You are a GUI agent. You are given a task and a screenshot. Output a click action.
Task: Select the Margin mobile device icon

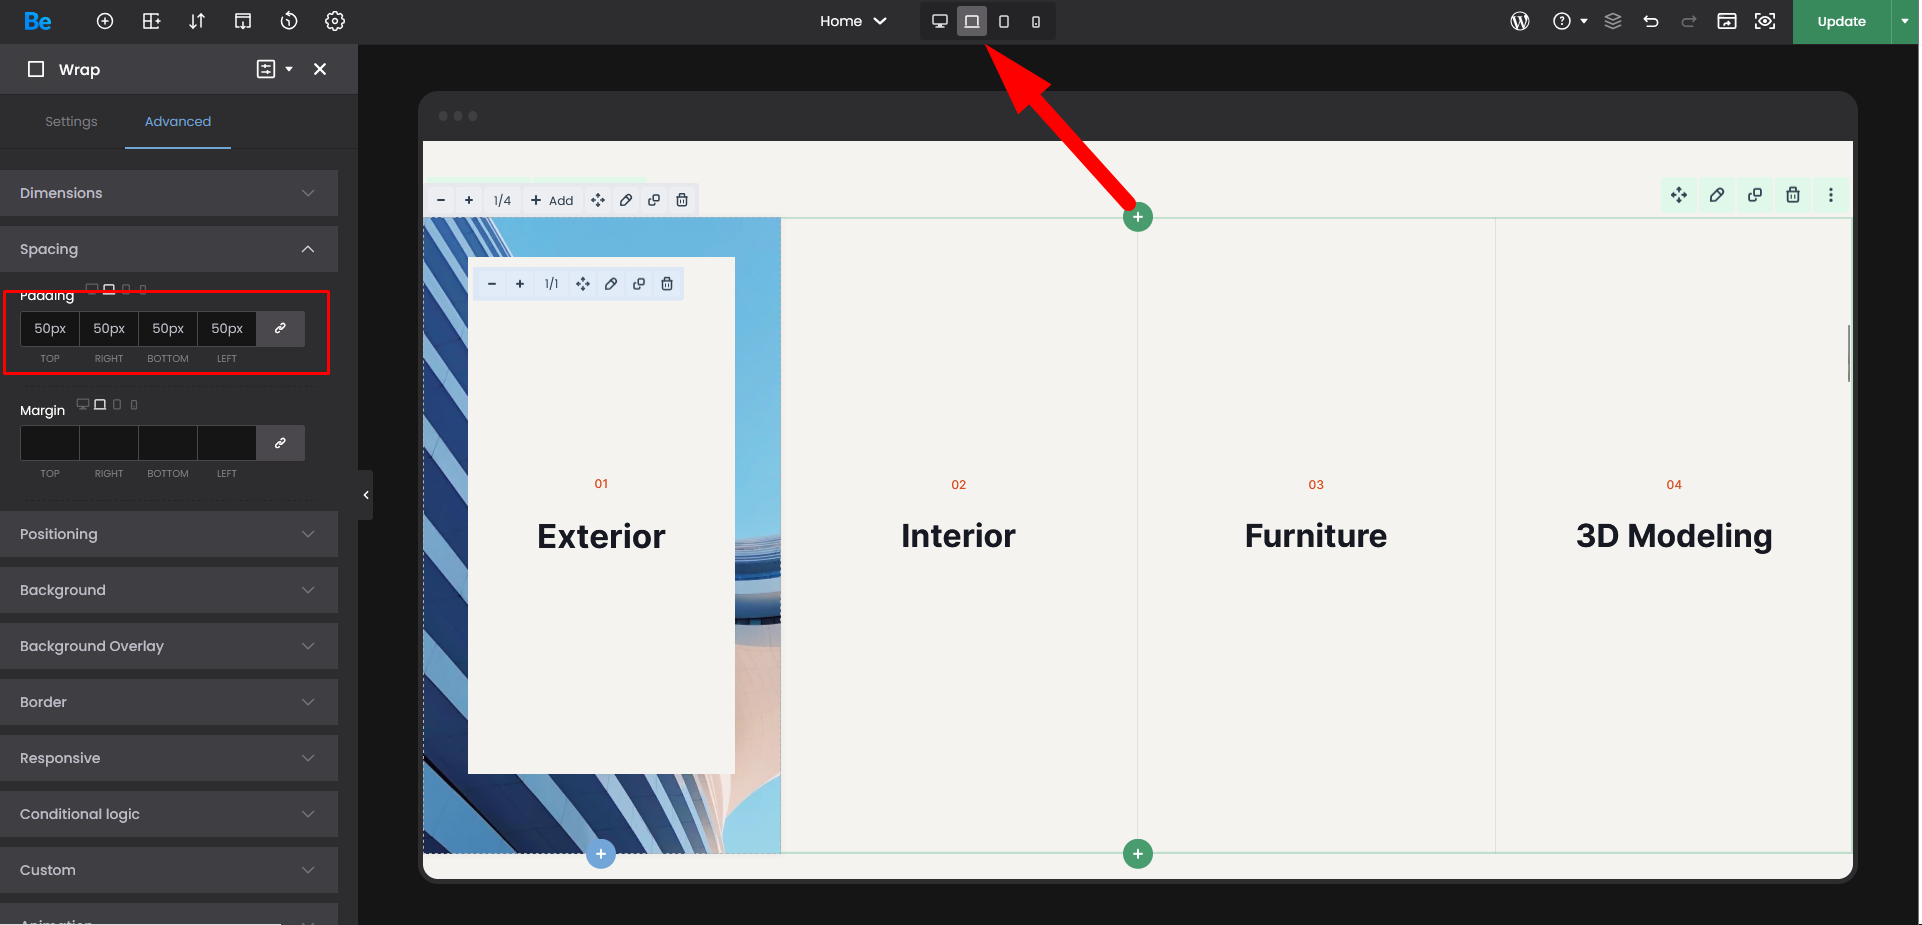(134, 405)
